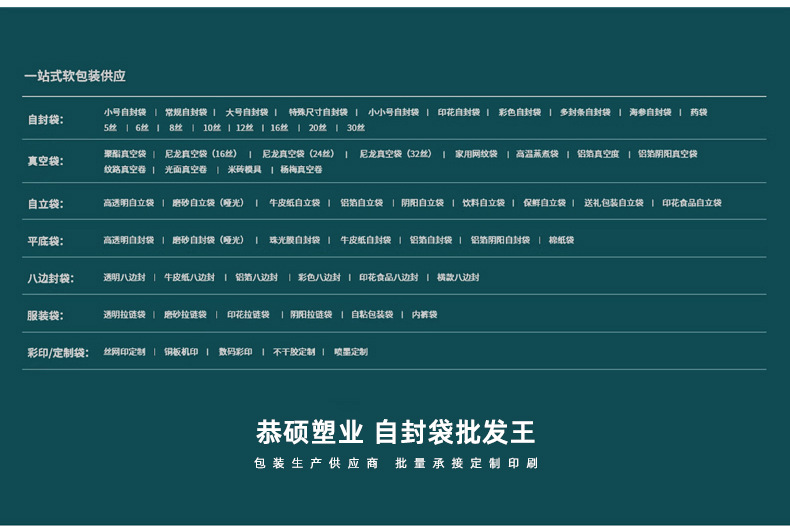
Task: Select the 数码彩印 link
Action: click(x=235, y=352)
